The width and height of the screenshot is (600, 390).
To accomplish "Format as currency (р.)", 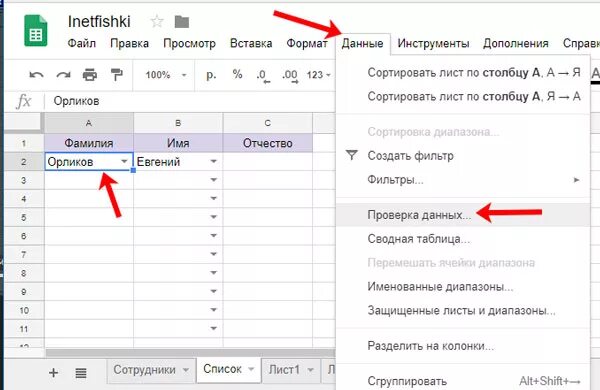I will [211, 75].
